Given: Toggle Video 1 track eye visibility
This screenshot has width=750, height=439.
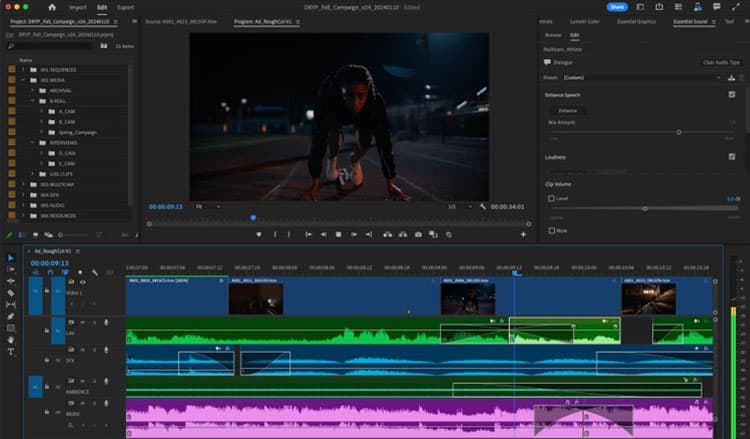Looking at the screenshot, I should 82,282.
